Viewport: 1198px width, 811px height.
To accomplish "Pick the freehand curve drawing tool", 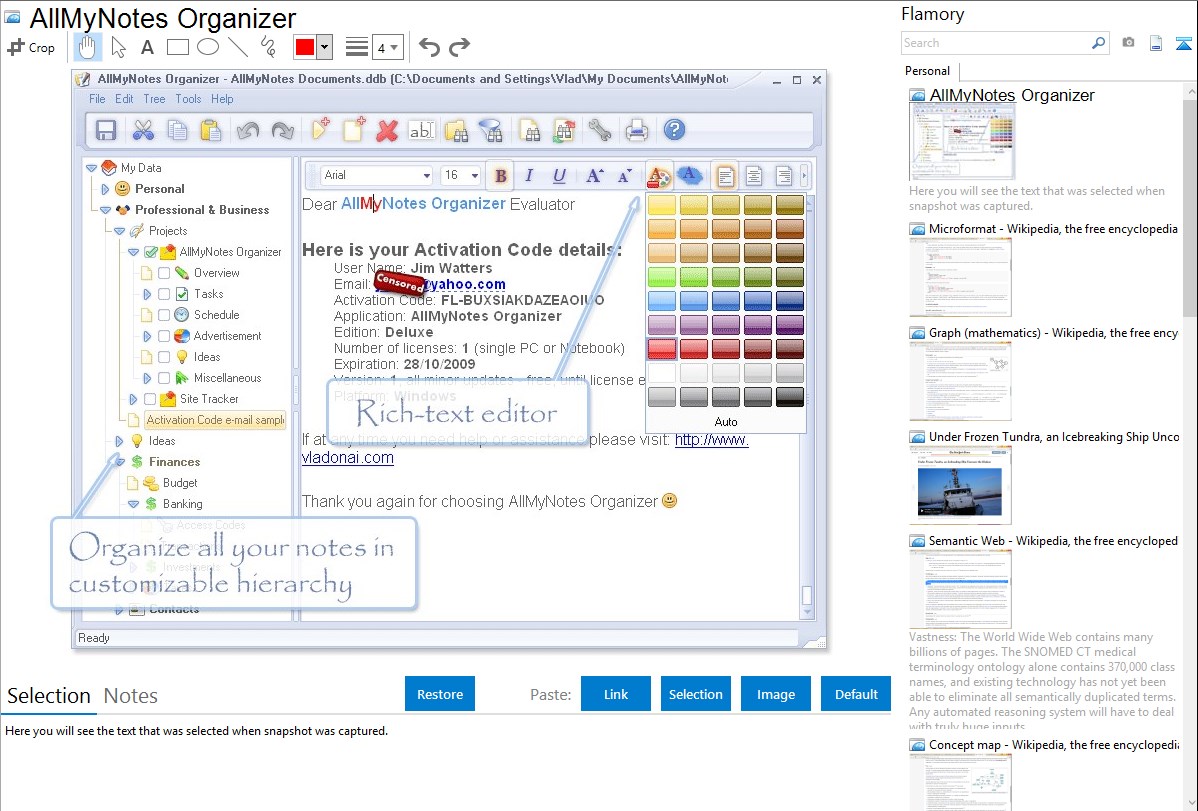I will click(268, 47).
